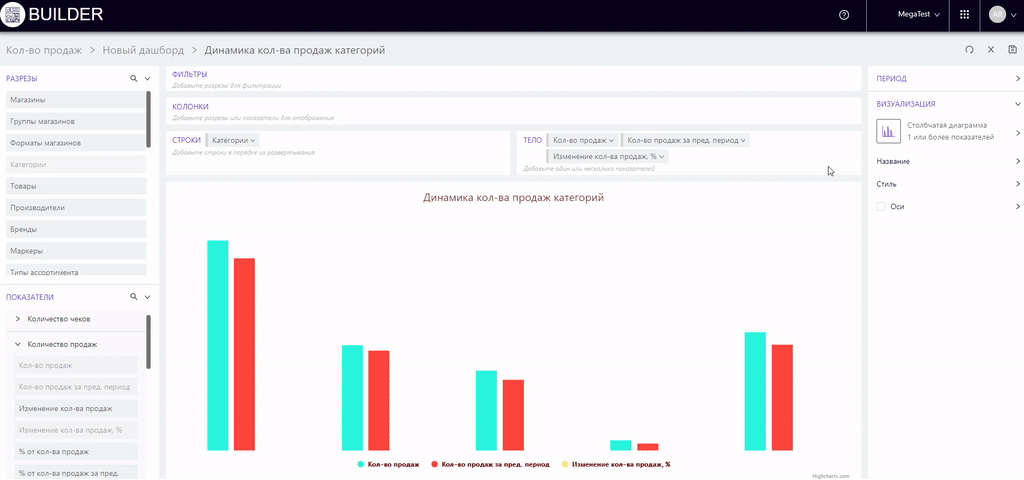This screenshot has width=1024, height=480.
Task: Click the refresh icon in the breadcrumb bar
Action: [969, 50]
